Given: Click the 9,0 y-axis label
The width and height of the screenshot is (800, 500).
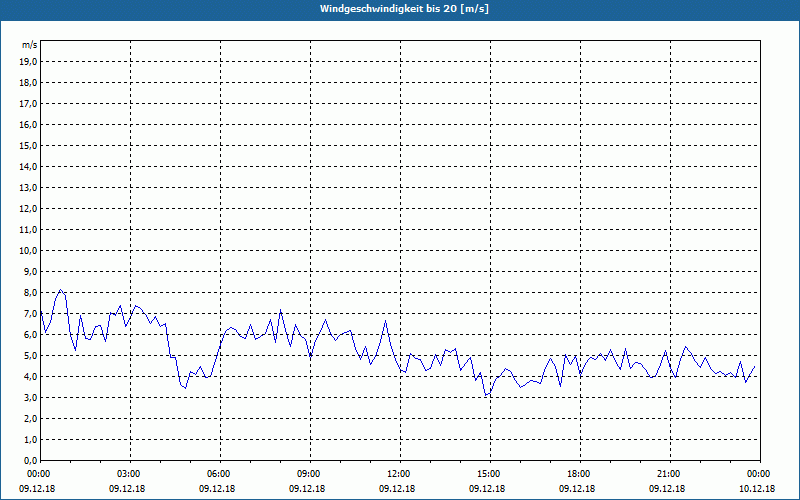Looking at the screenshot, I should (x=31, y=271).
